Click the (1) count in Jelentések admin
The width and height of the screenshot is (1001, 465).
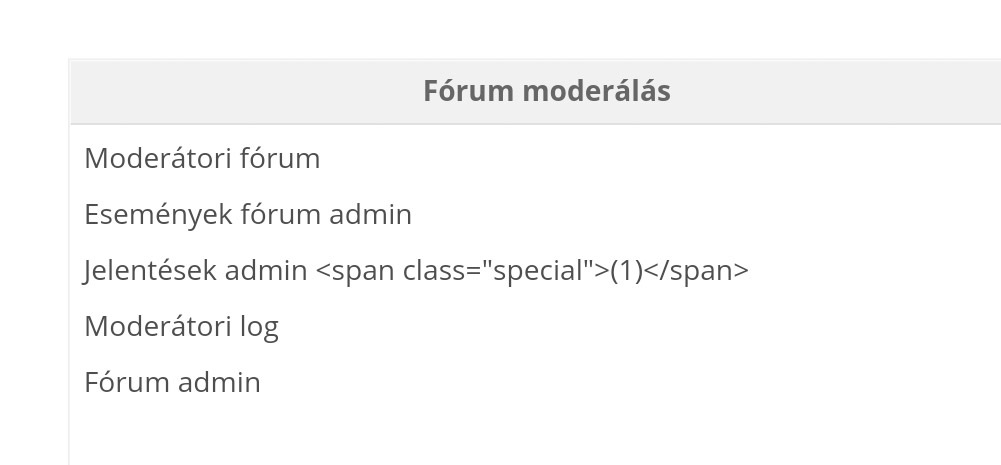(x=626, y=271)
